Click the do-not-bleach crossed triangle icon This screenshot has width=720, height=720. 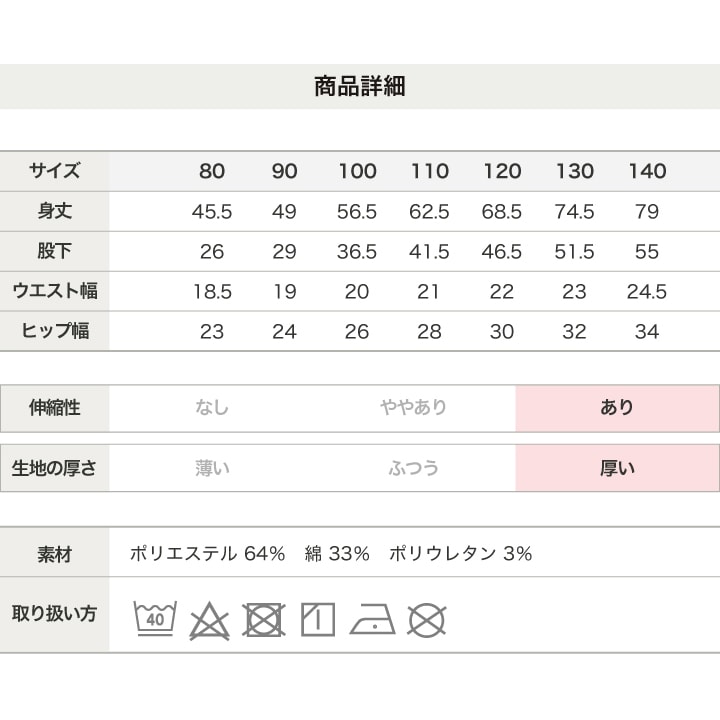pos(209,621)
